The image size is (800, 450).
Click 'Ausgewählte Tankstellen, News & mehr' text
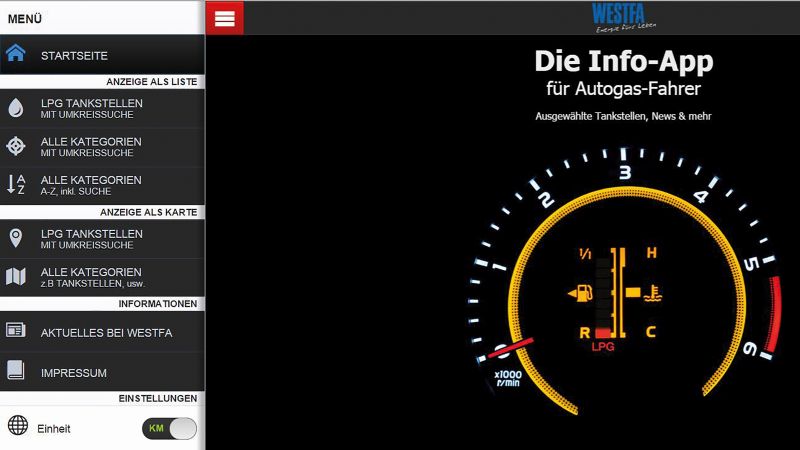[623, 116]
